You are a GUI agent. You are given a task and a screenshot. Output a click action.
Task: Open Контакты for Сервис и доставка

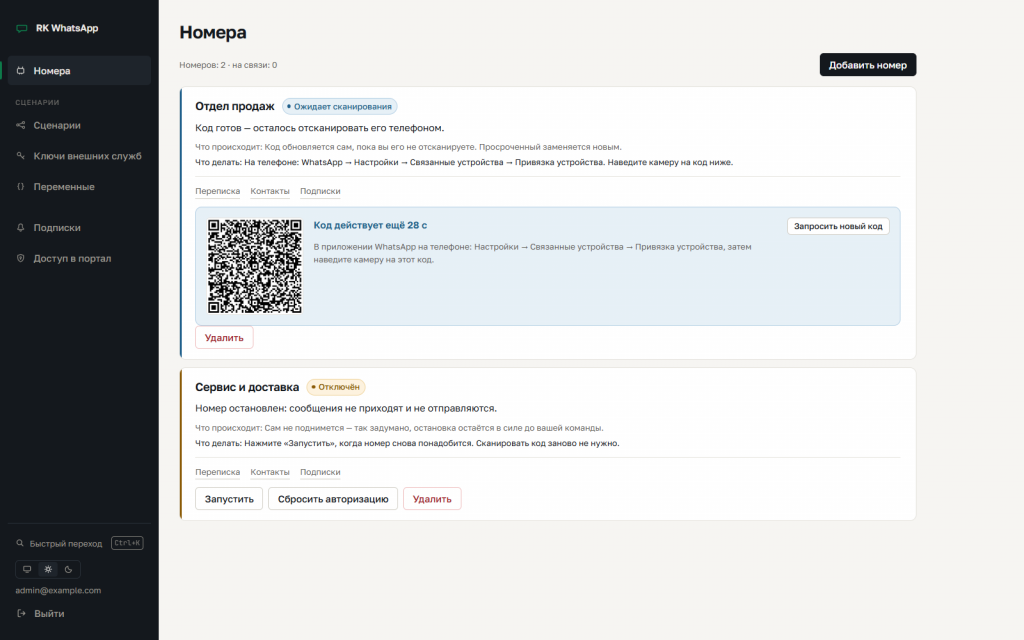point(270,472)
